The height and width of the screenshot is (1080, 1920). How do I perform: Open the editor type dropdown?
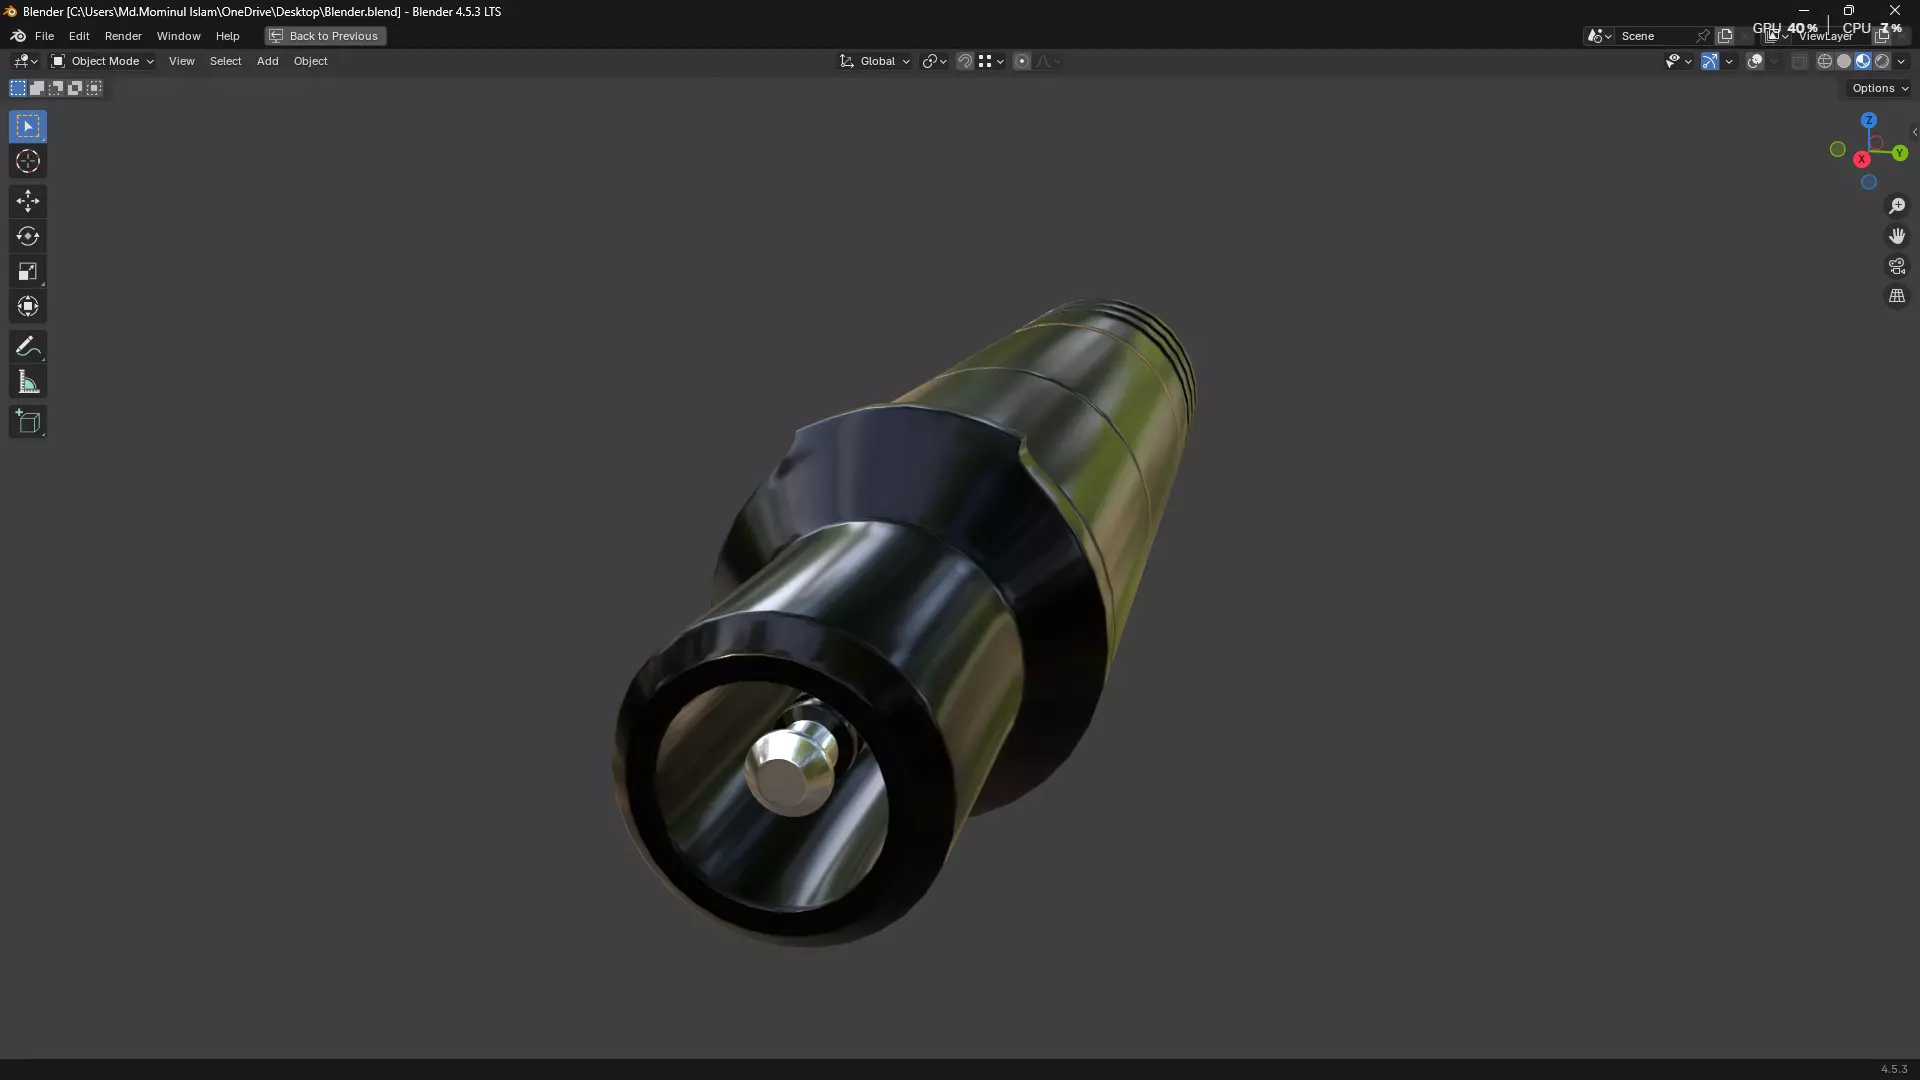click(25, 61)
